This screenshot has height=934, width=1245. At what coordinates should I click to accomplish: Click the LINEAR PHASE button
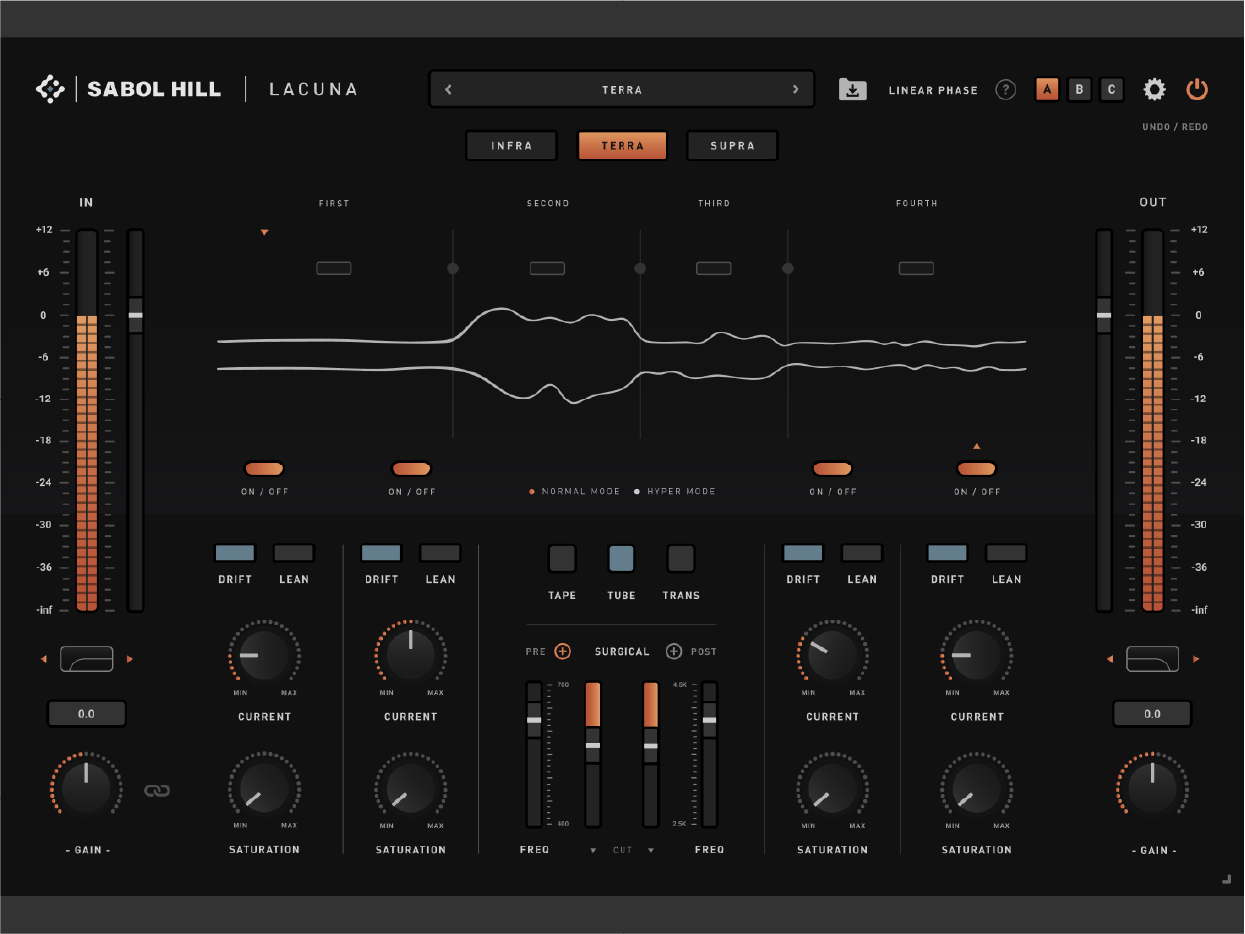point(933,90)
